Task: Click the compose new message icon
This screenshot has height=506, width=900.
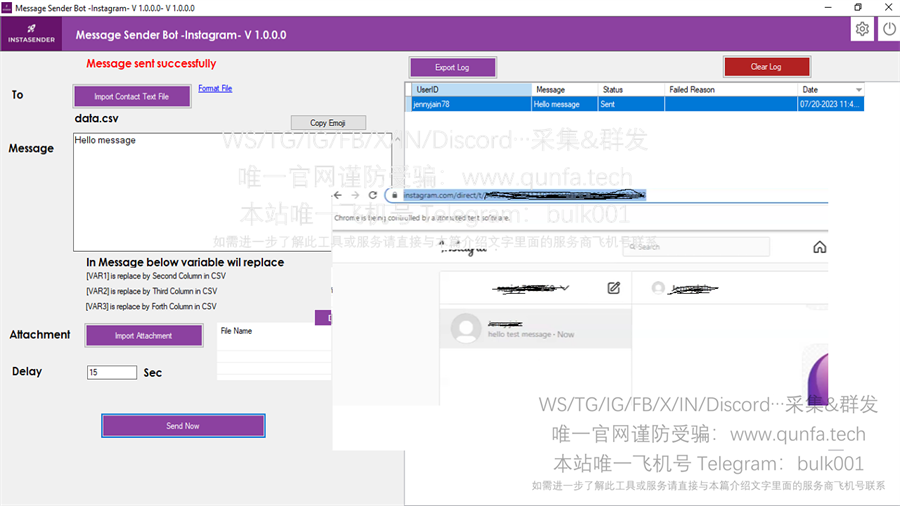Action: [x=614, y=287]
